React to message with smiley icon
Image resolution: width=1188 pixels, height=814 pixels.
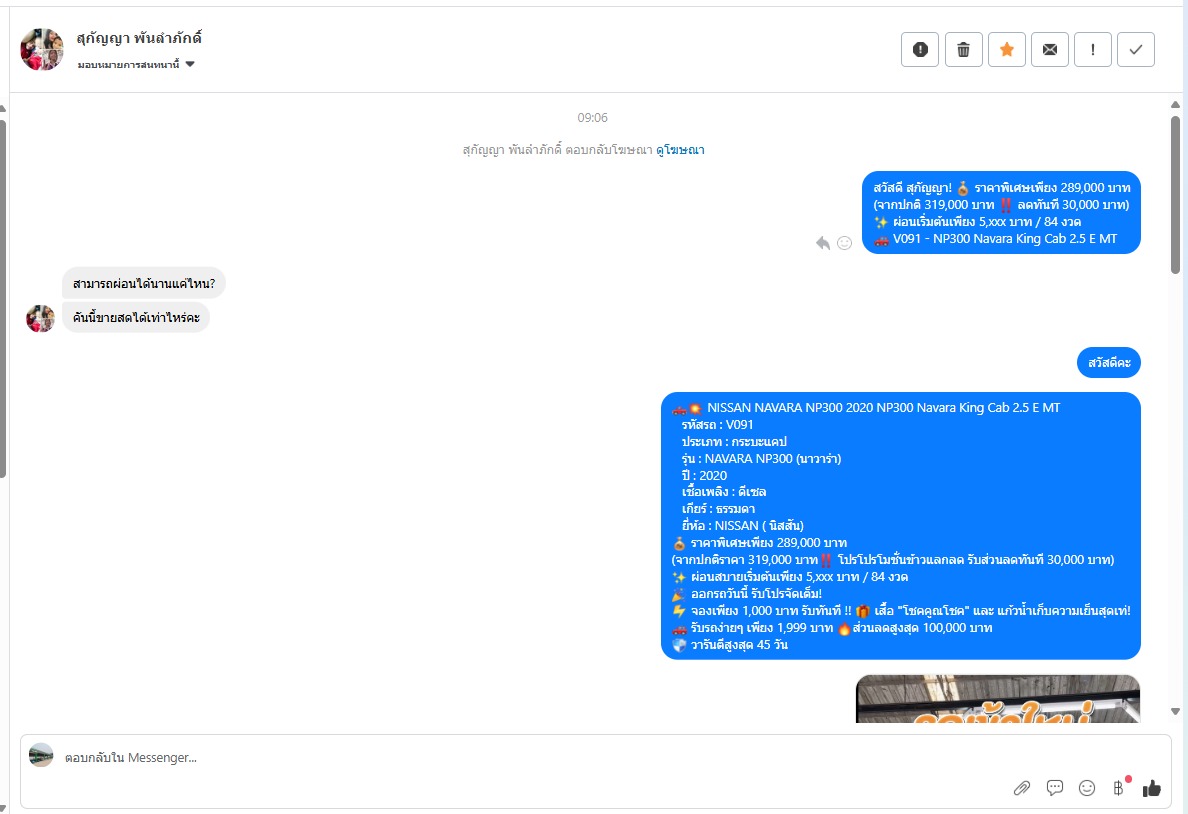844,243
